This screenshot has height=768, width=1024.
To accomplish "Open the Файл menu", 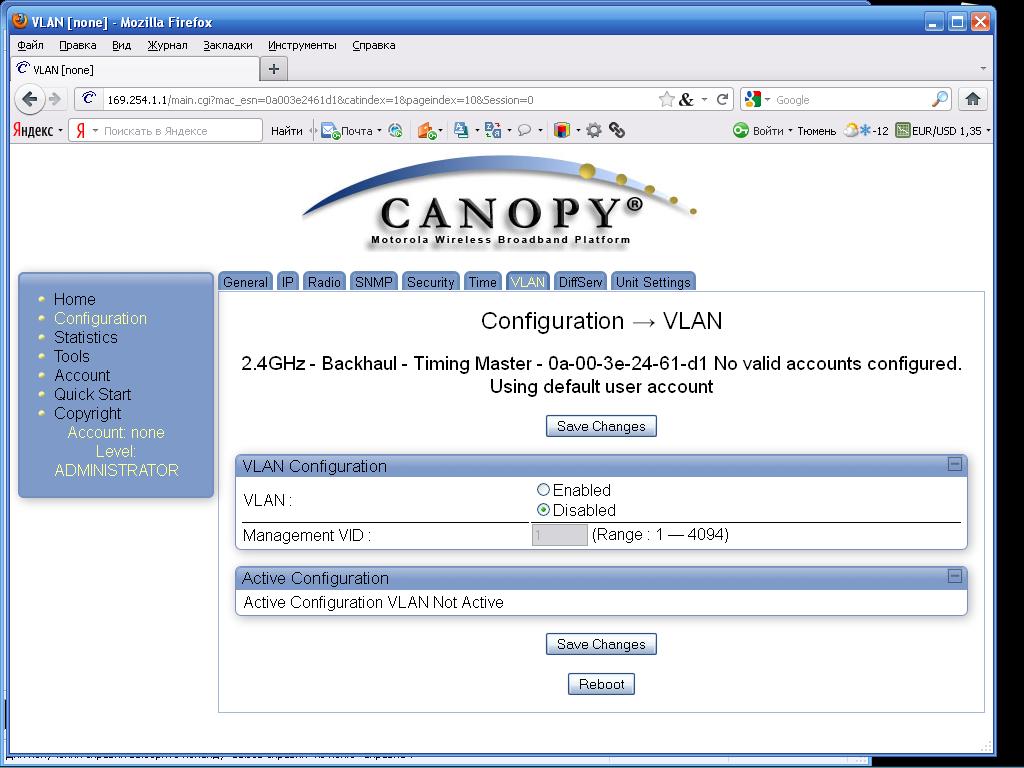I will point(30,45).
